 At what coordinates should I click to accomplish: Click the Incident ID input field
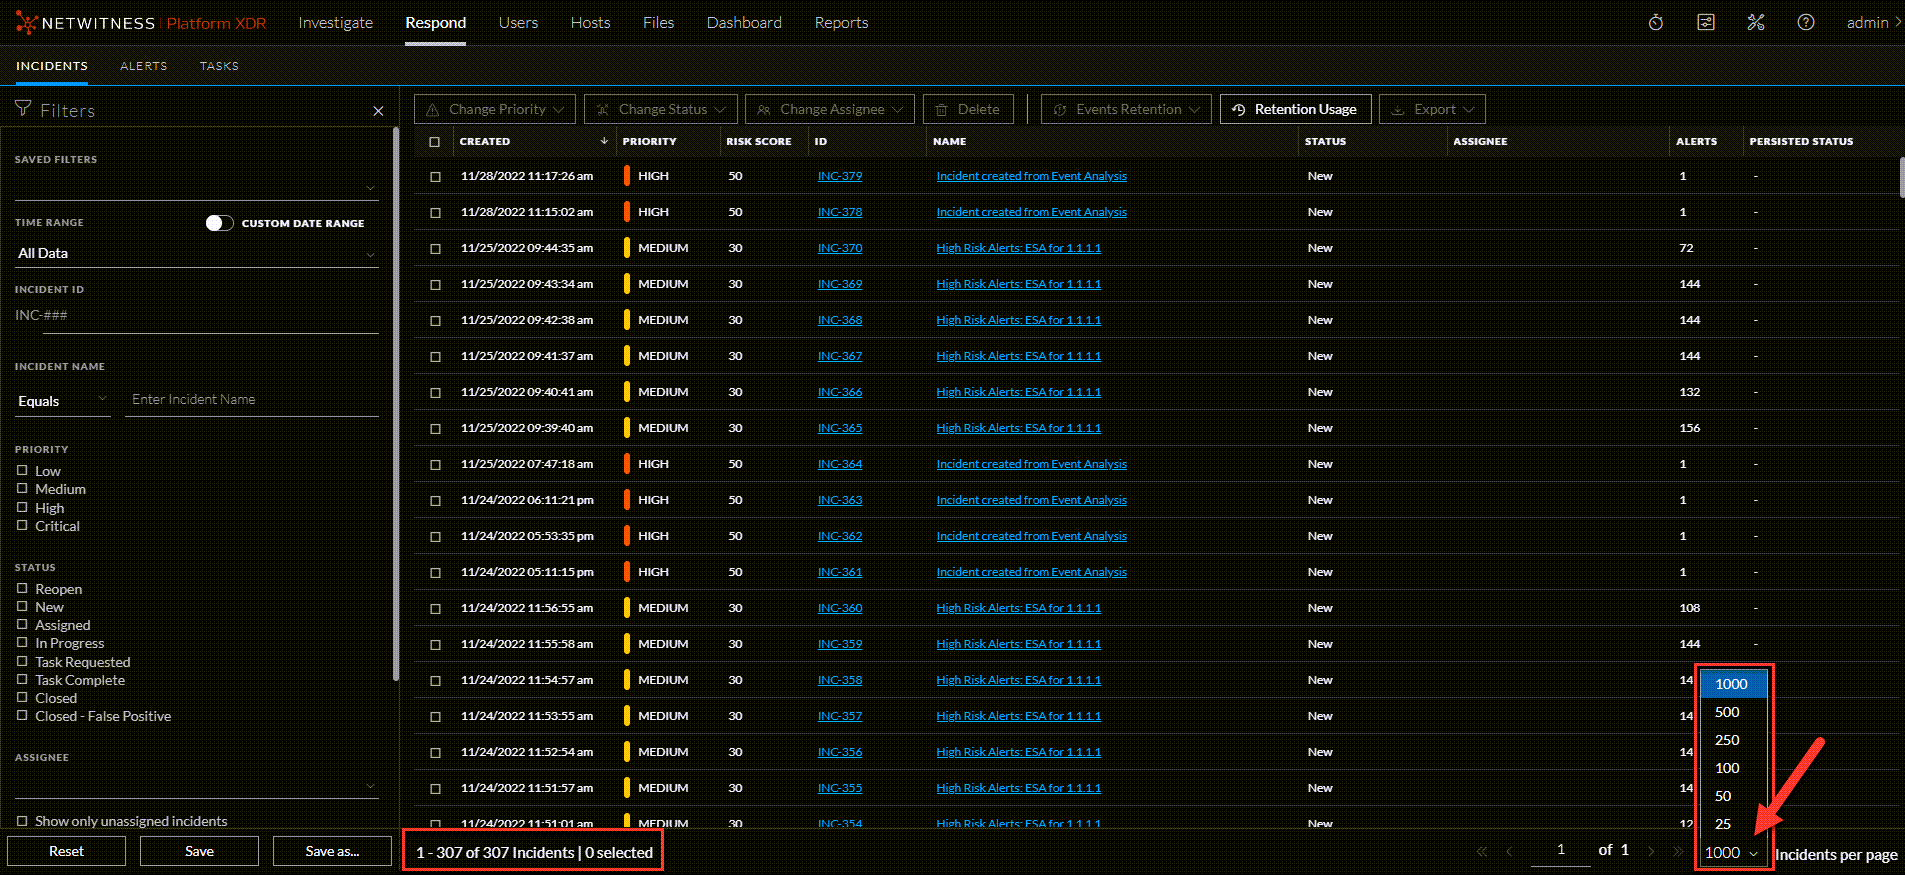[196, 316]
